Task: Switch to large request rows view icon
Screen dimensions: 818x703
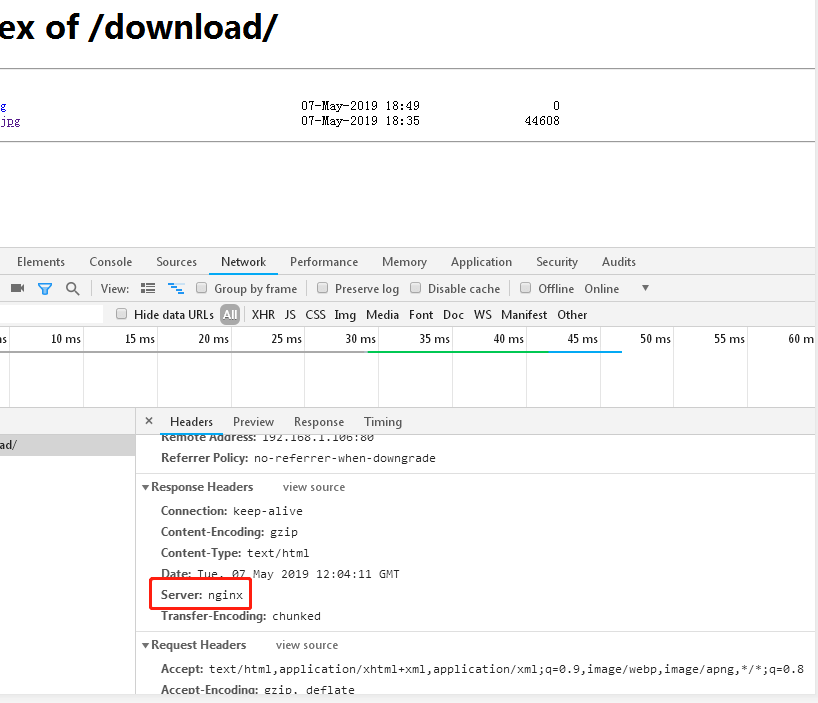Action: (x=148, y=289)
